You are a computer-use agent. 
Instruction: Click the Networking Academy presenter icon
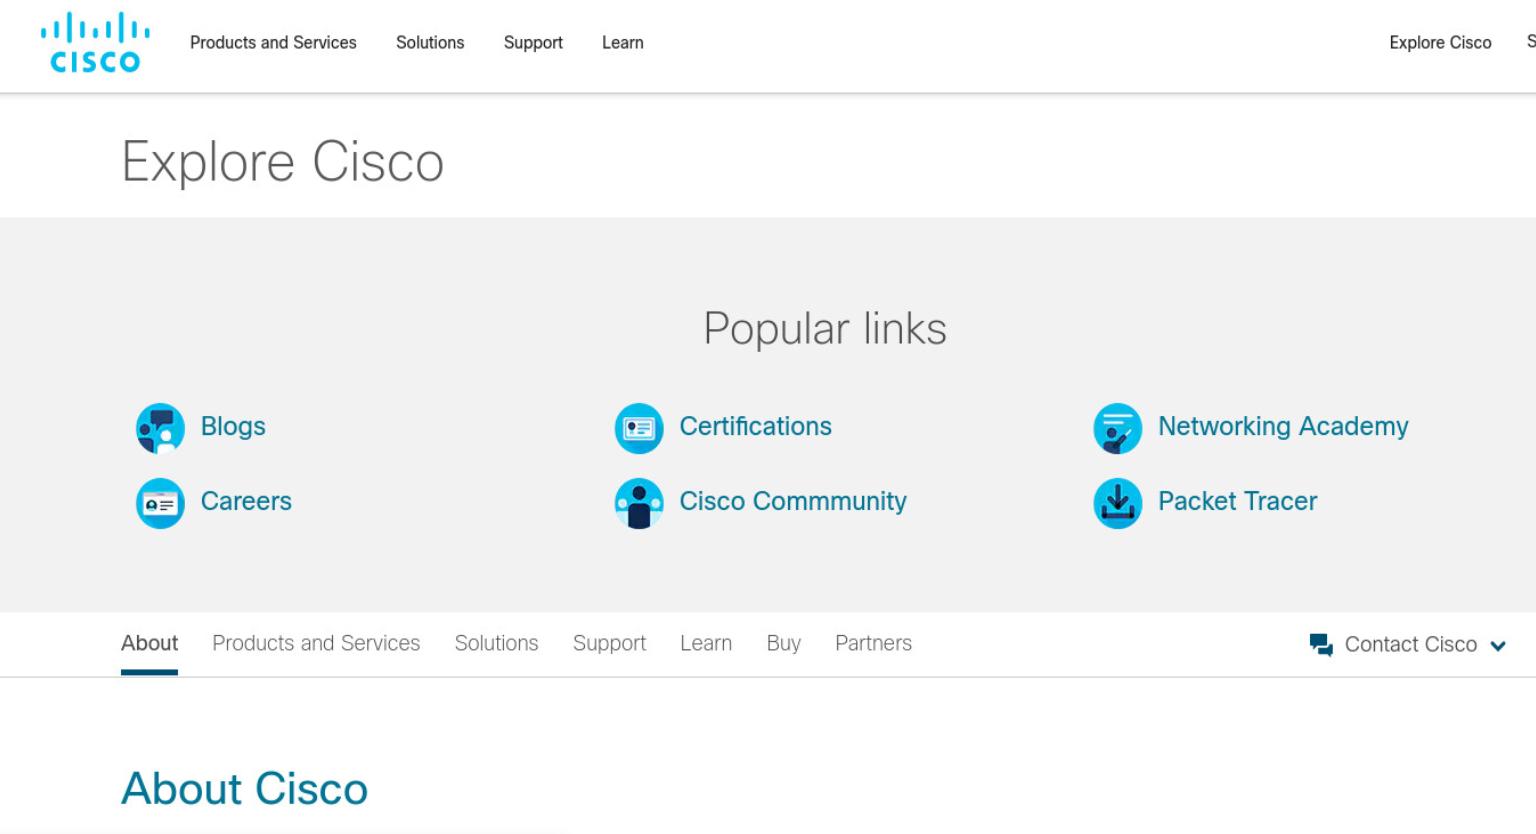tap(1118, 428)
